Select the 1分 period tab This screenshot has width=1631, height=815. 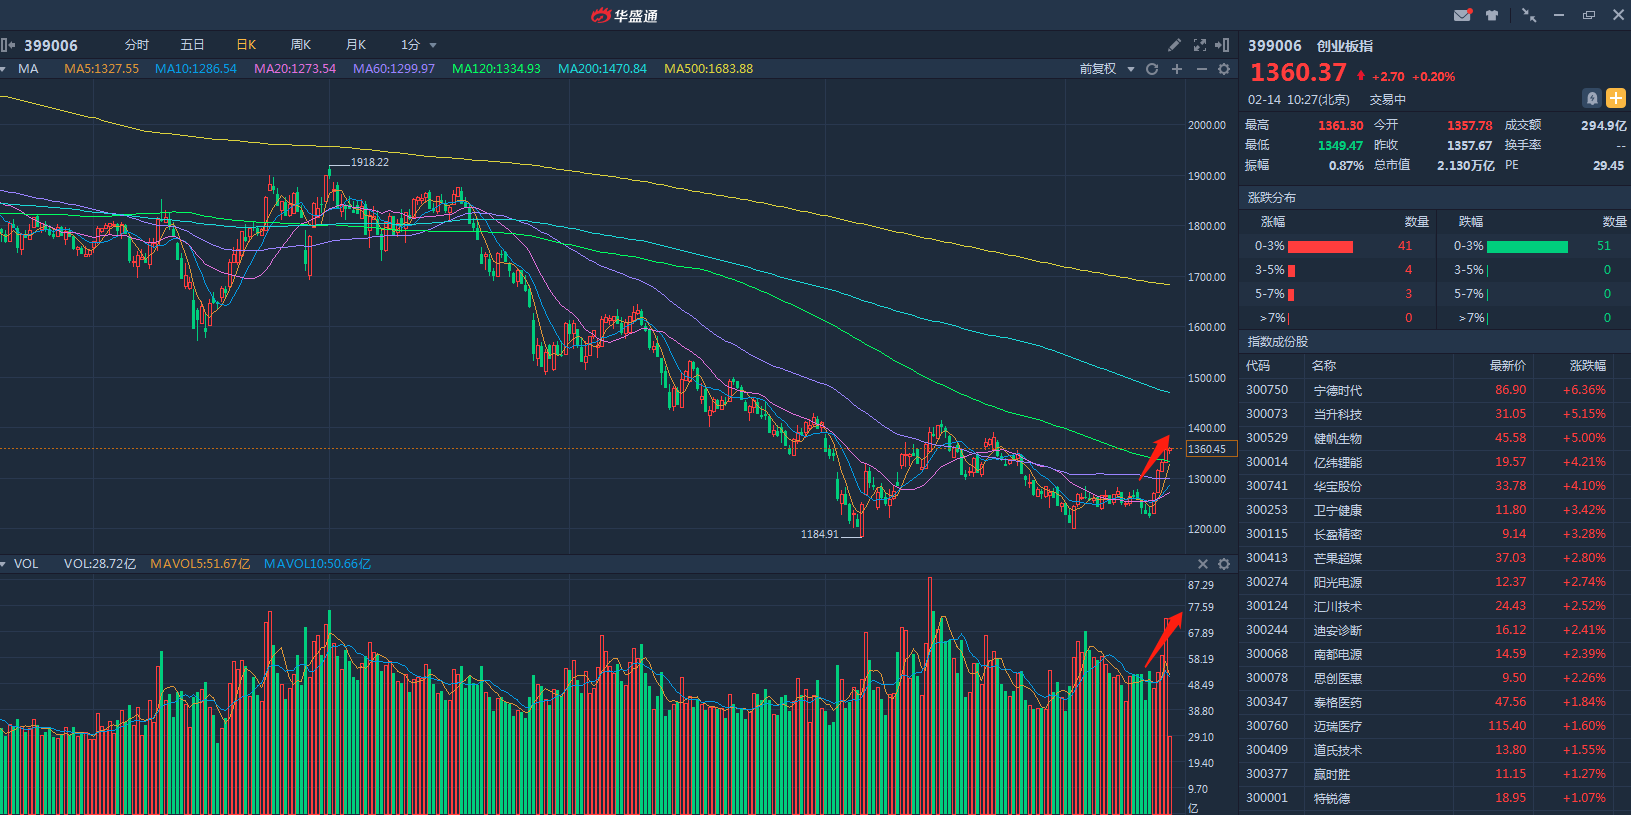click(410, 45)
